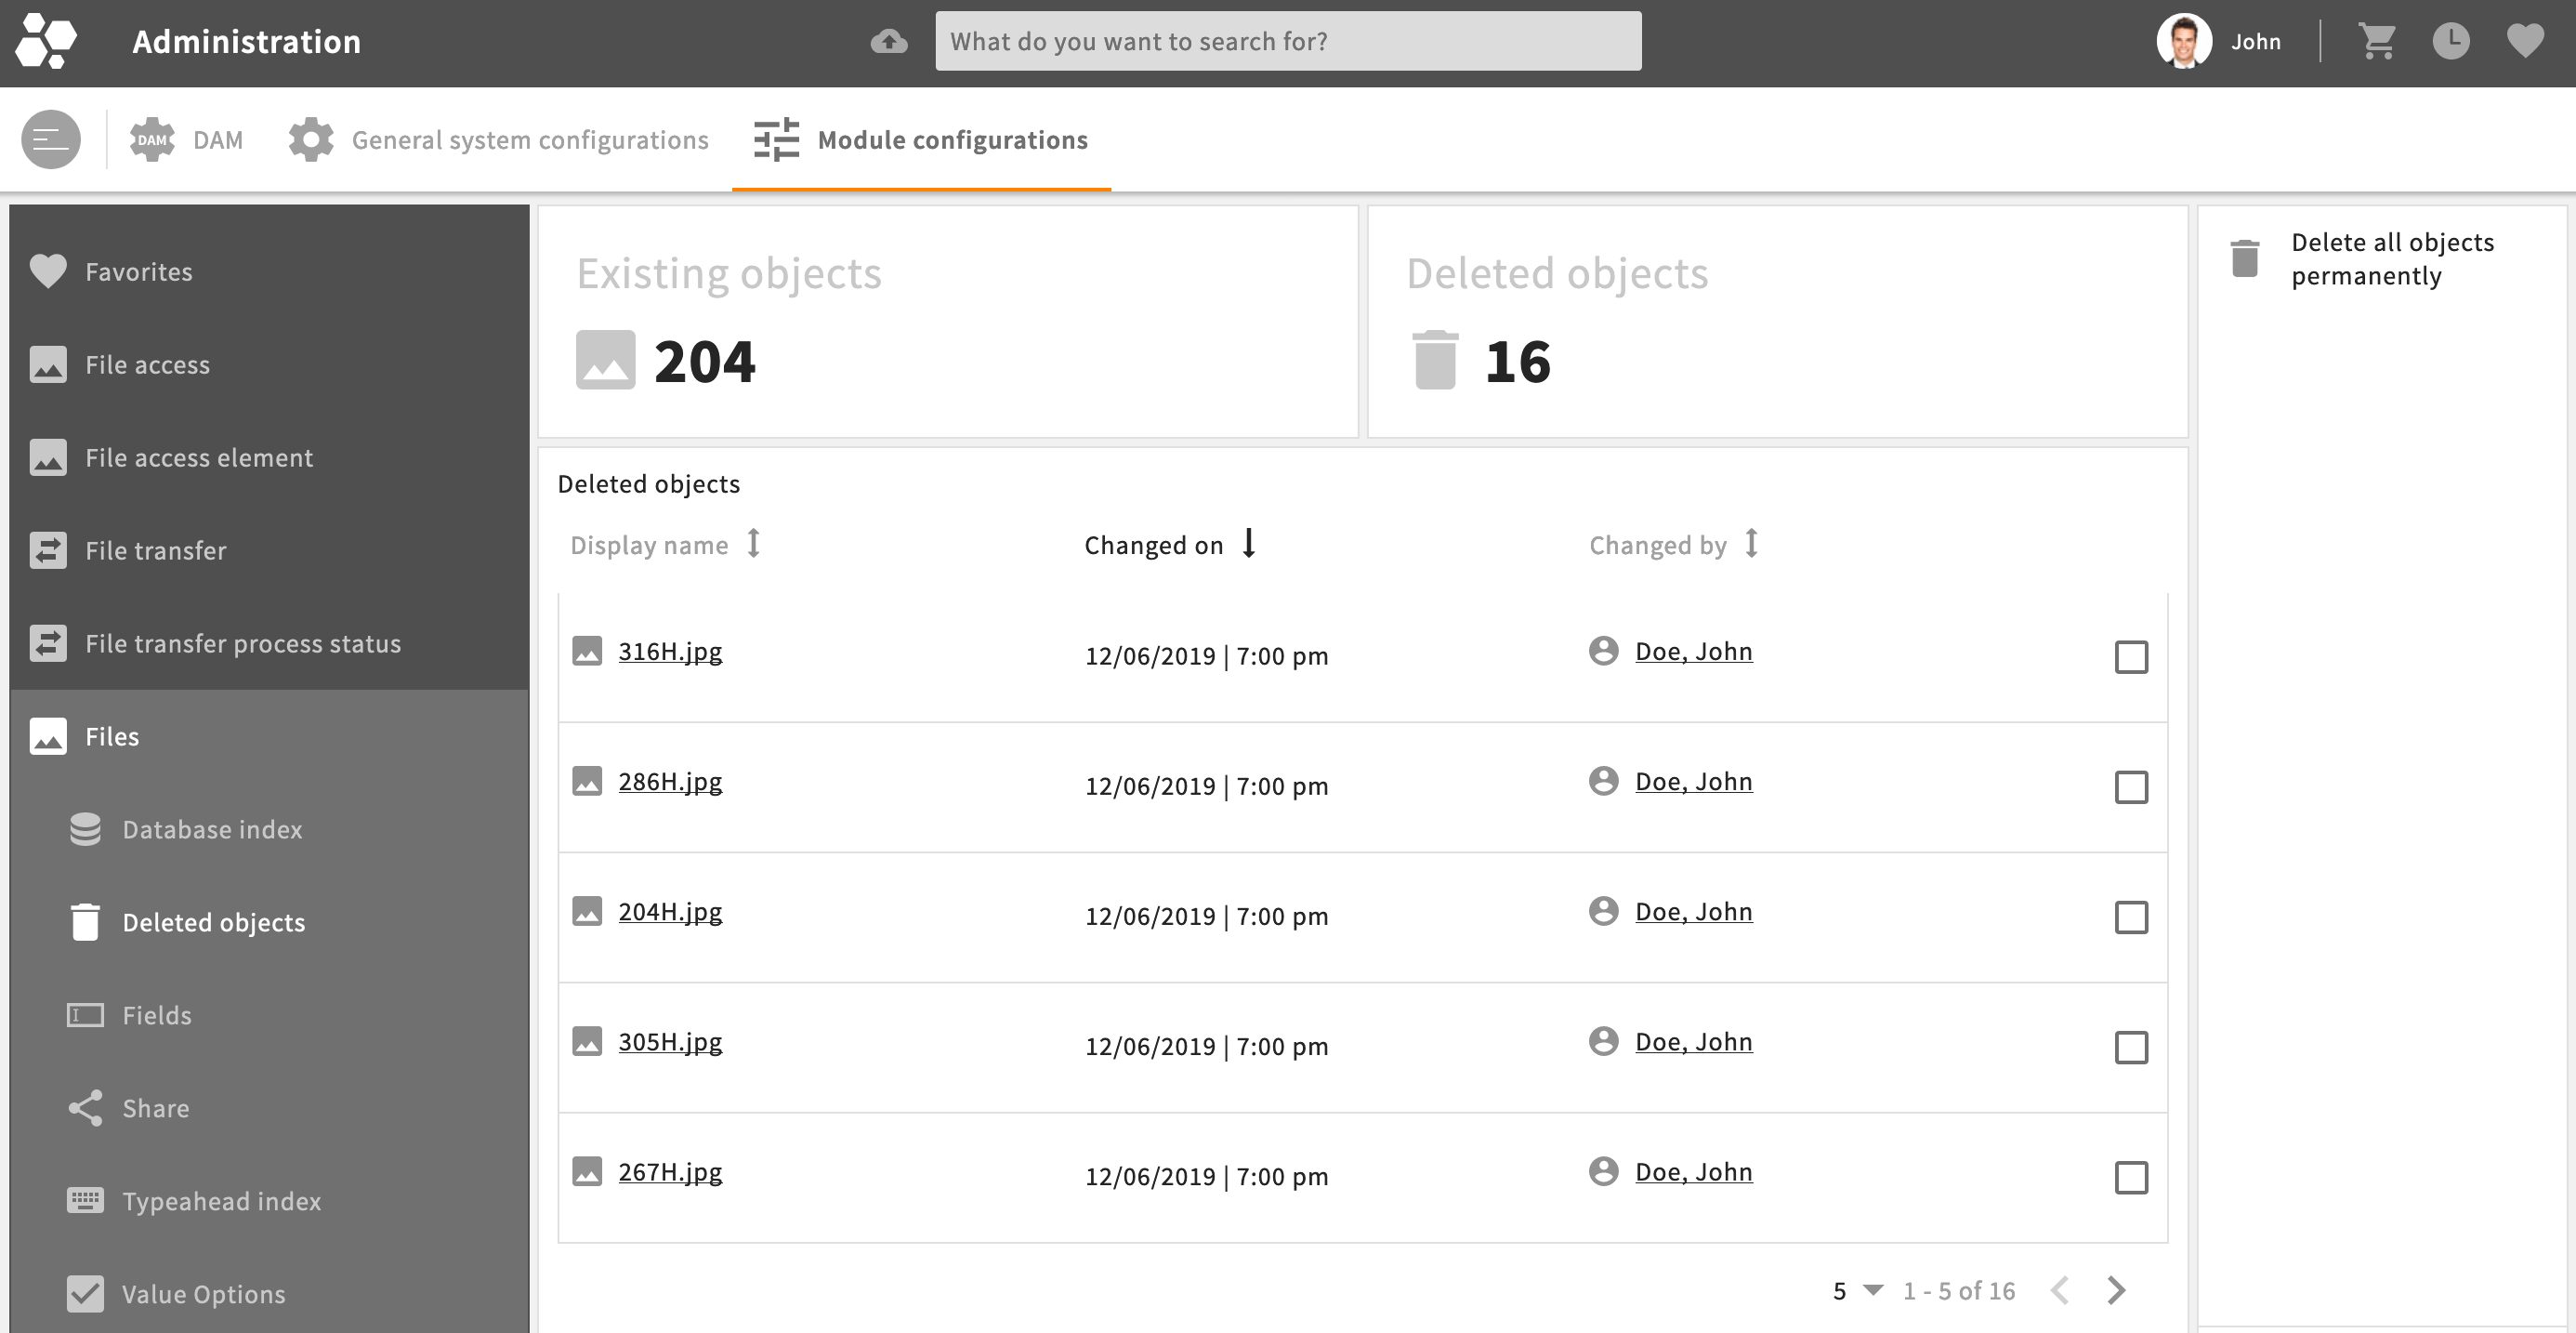Check the box for 267H.jpg
The height and width of the screenshot is (1333, 2576).
pyautogui.click(x=2131, y=1177)
